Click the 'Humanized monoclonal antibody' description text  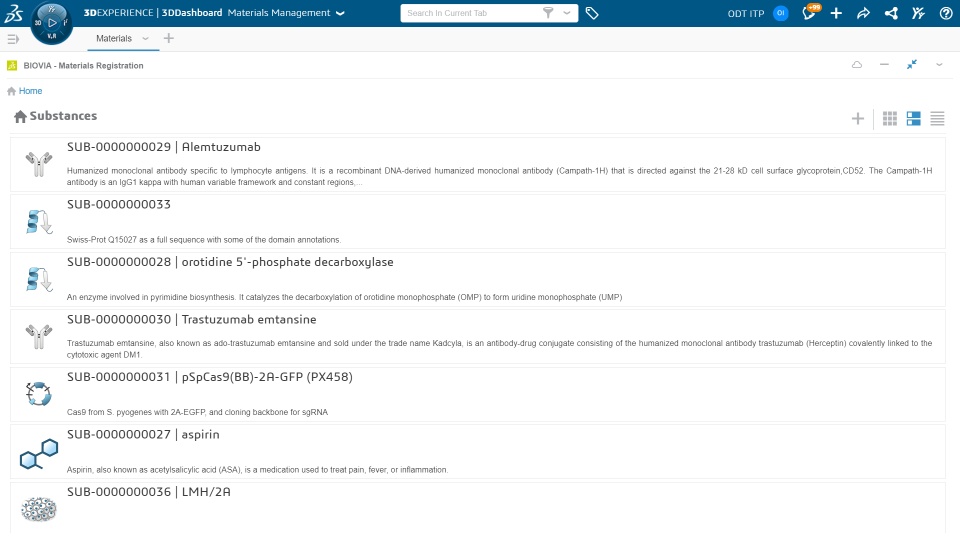pos(500,176)
